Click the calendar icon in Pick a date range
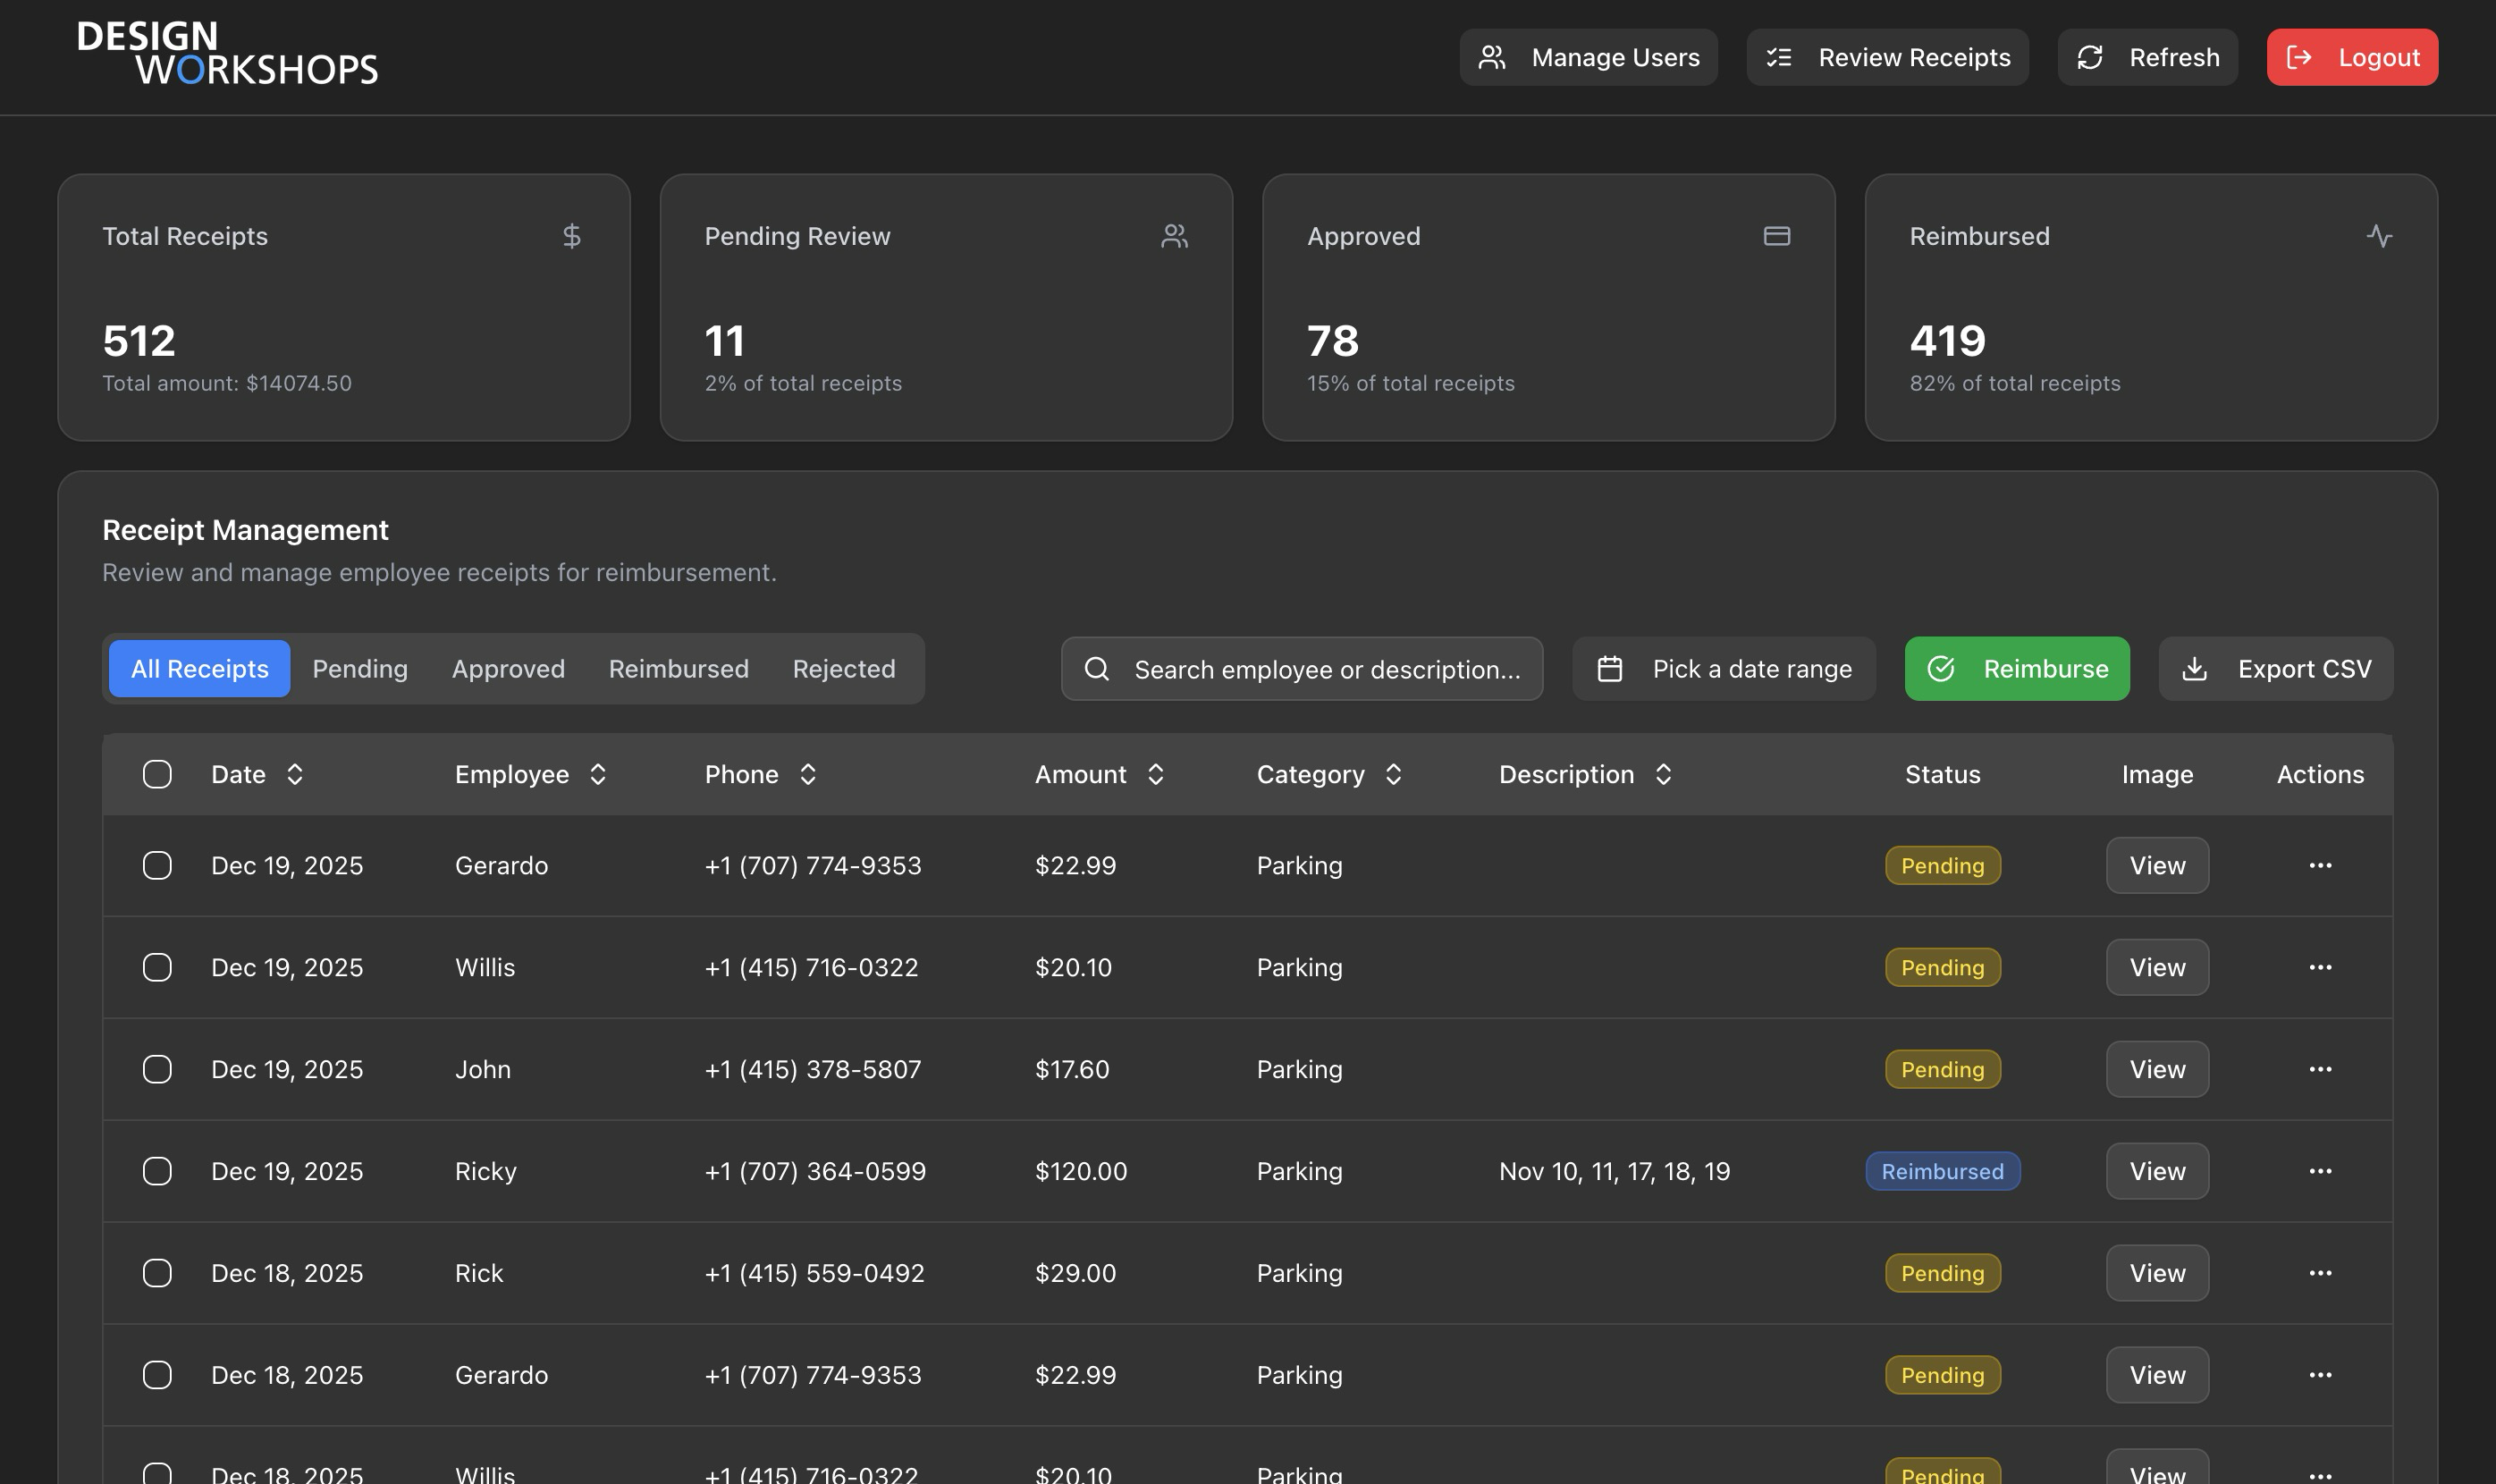Image resolution: width=2496 pixels, height=1484 pixels. tap(1610, 668)
